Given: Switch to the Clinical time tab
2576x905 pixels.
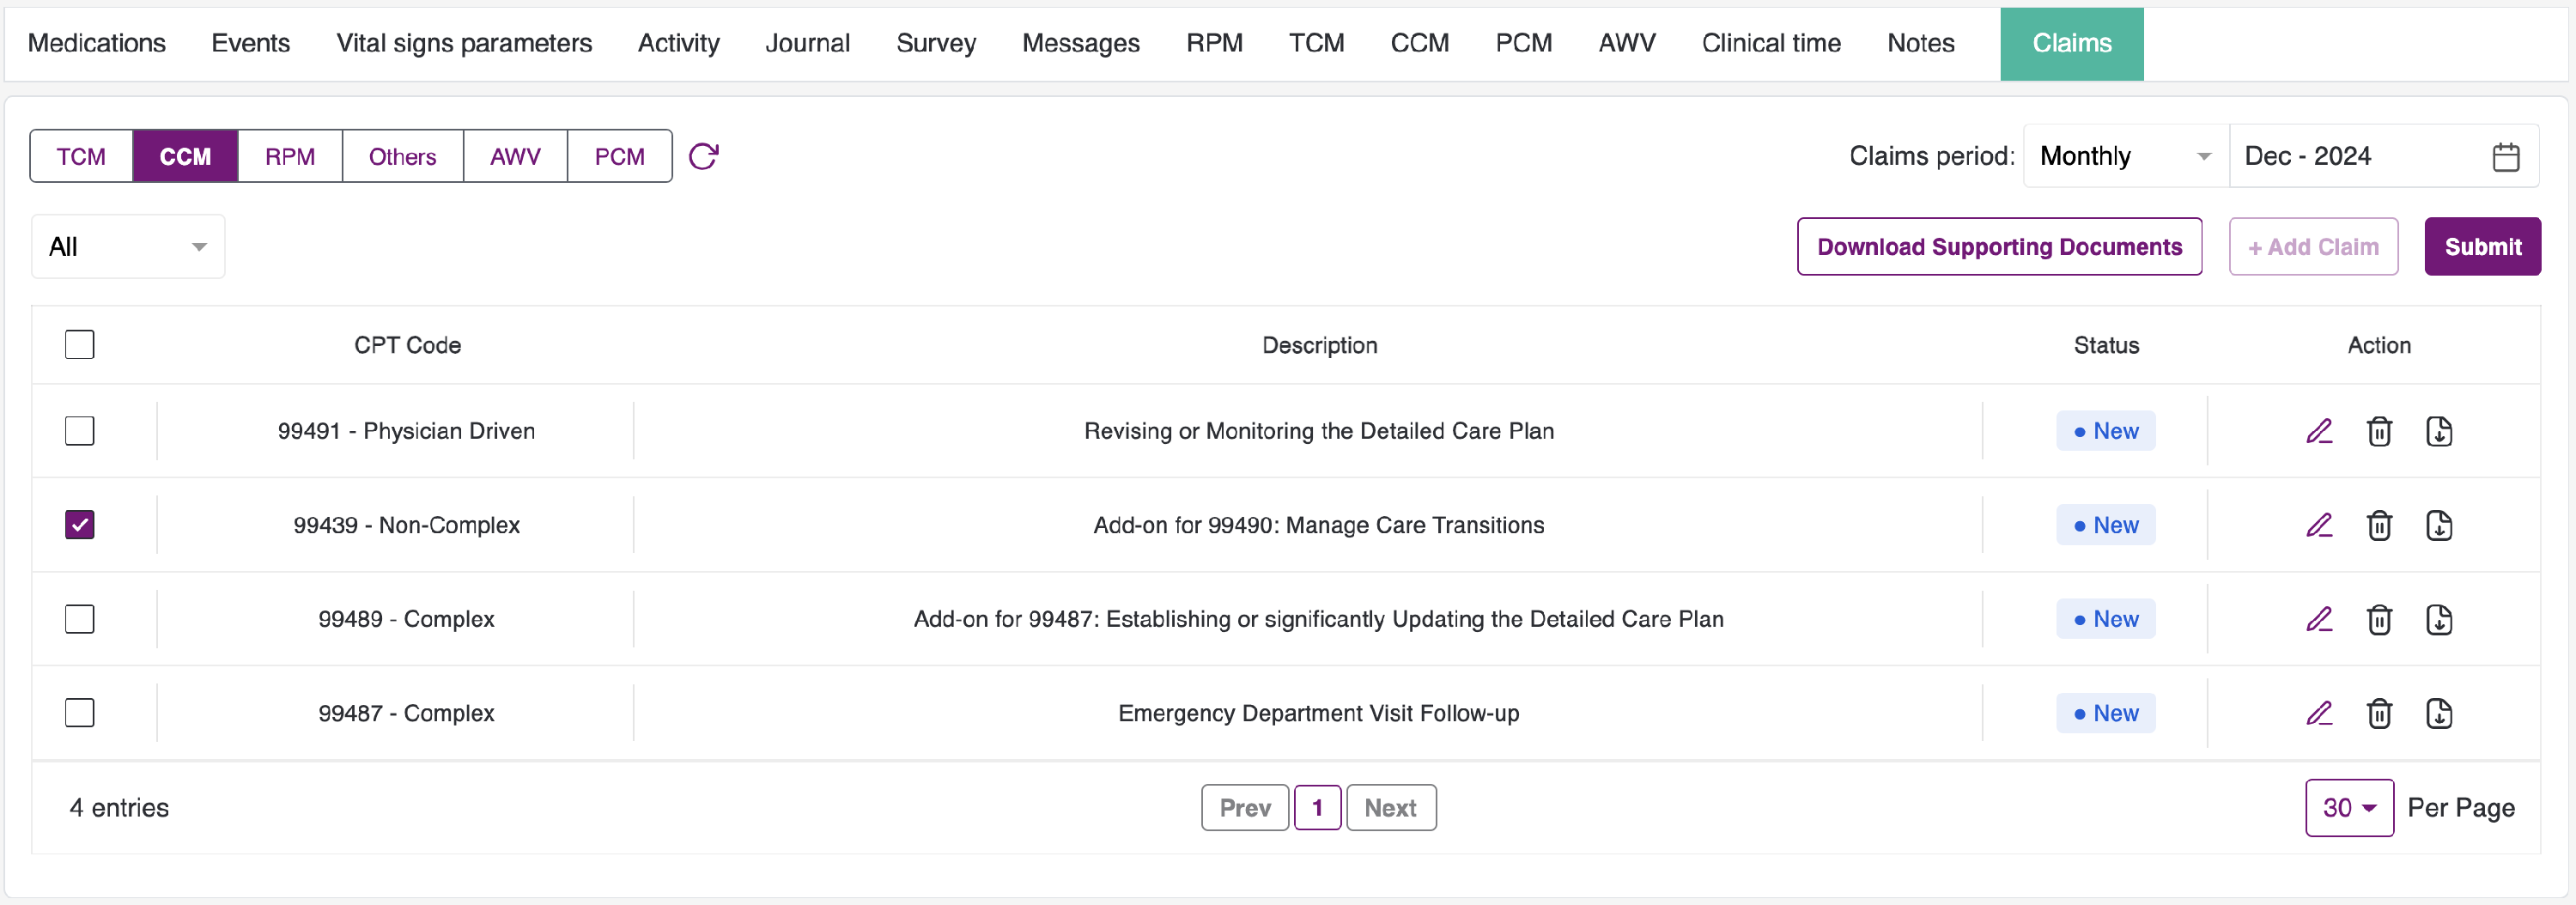Looking at the screenshot, I should [1771, 43].
